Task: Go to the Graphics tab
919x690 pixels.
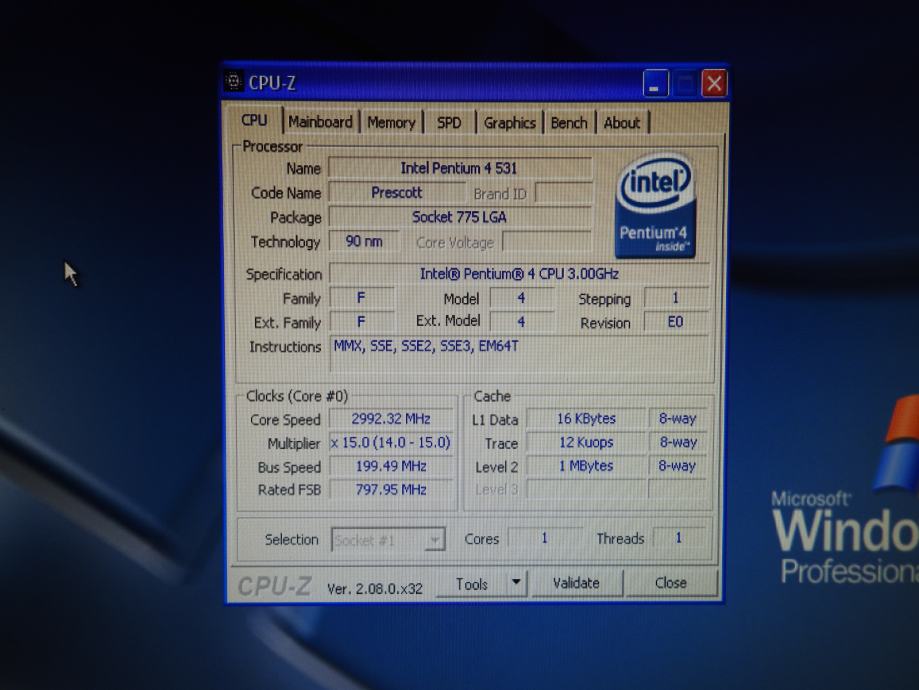Action: pos(509,123)
